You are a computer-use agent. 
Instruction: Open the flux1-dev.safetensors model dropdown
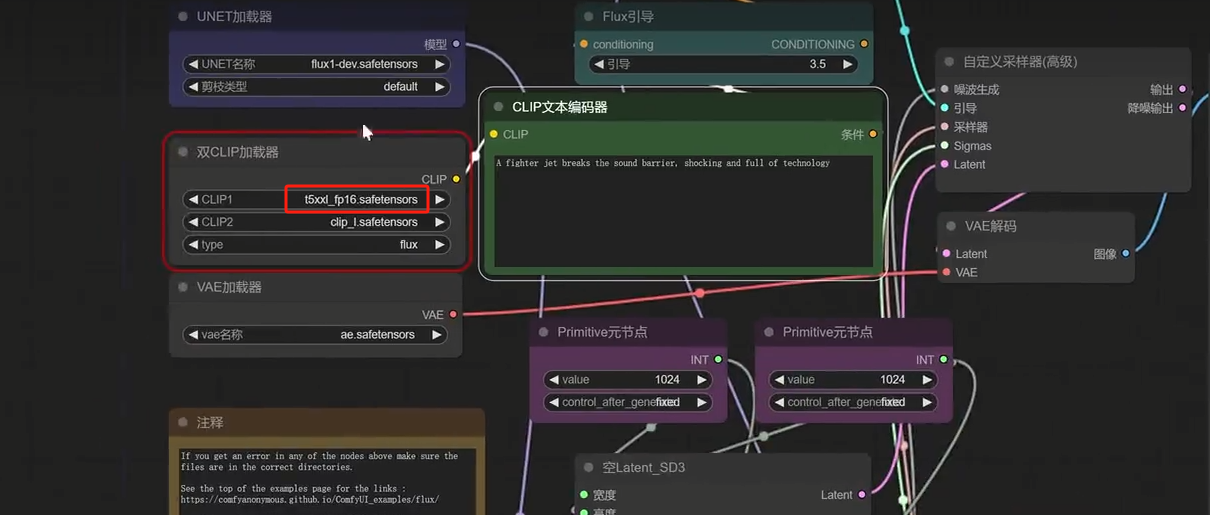(x=316, y=64)
